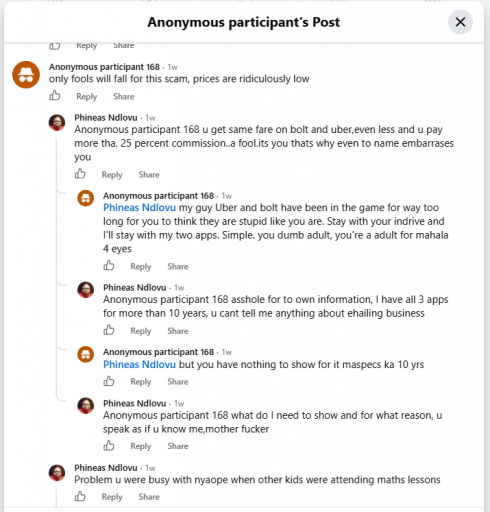Like the 'maspecs ka 10 yrs' reply
The width and height of the screenshot is (490, 512).
pyautogui.click(x=109, y=381)
